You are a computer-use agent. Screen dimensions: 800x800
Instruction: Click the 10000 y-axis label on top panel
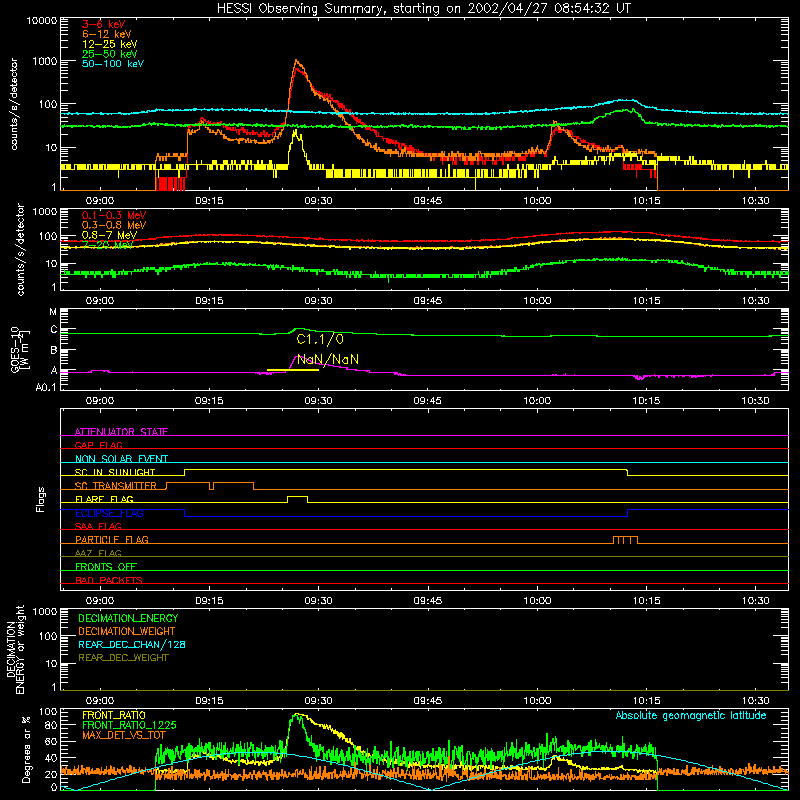pos(42,20)
